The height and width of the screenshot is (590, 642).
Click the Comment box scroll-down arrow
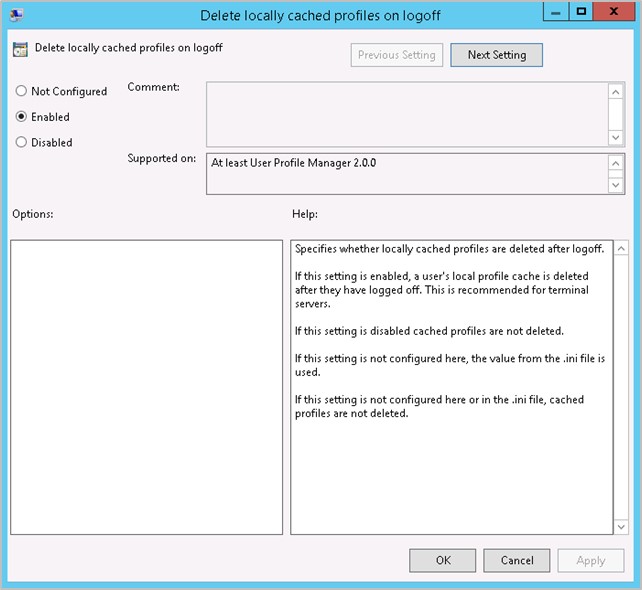coord(616,137)
